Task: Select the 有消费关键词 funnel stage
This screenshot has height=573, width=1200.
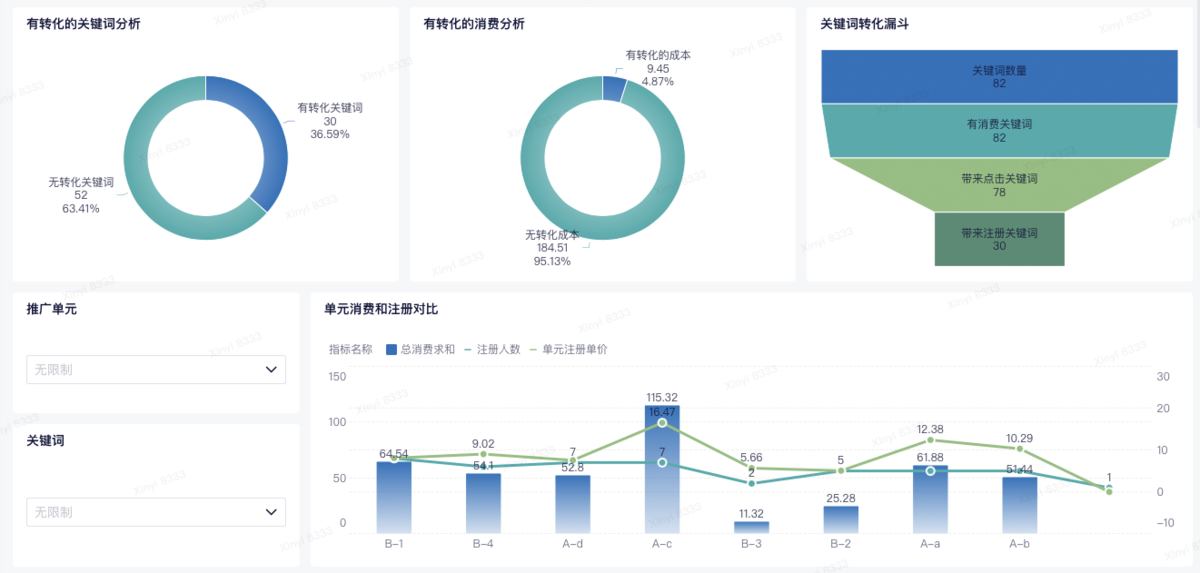Action: (x=1000, y=130)
